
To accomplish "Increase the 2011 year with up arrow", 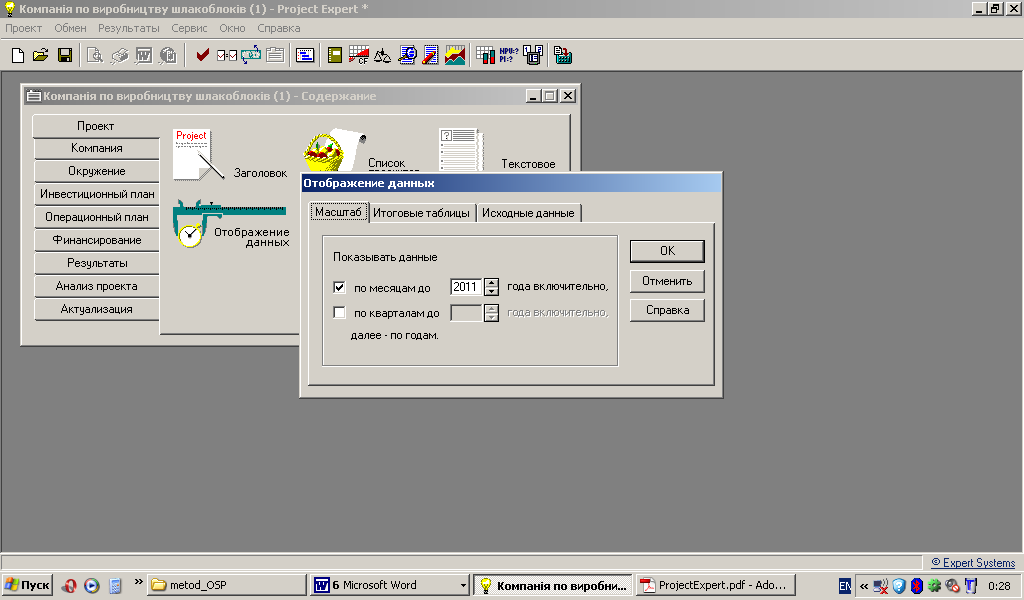I will coord(492,283).
